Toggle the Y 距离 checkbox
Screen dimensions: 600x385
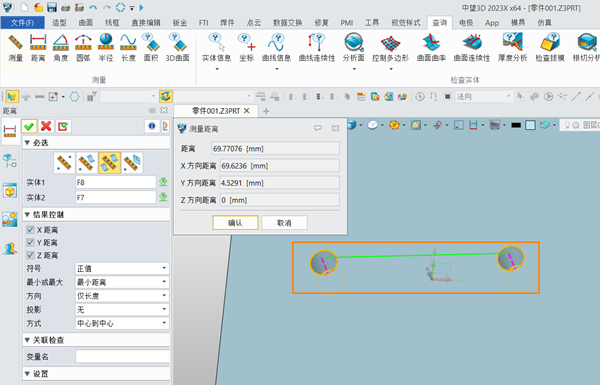[30, 242]
